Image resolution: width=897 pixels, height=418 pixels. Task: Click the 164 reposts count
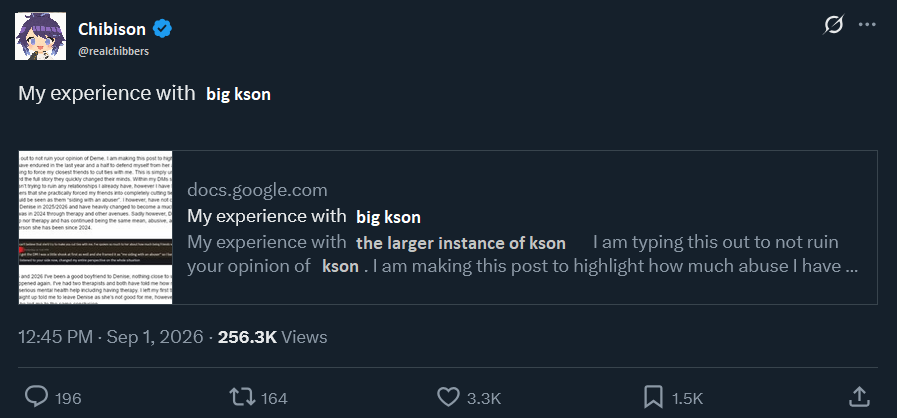pyautogui.click(x=275, y=398)
